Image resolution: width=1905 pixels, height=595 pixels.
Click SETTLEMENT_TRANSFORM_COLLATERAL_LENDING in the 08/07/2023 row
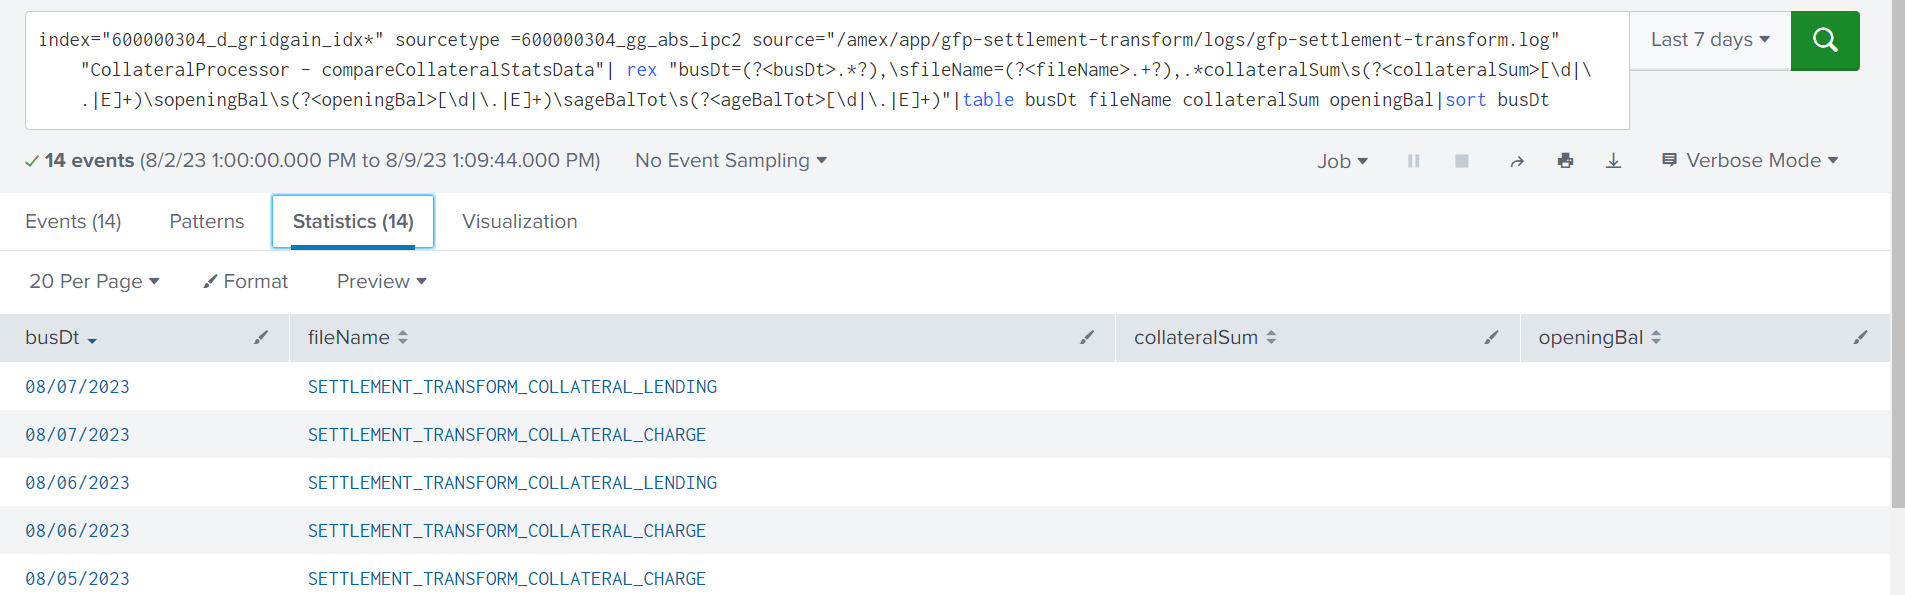point(512,387)
